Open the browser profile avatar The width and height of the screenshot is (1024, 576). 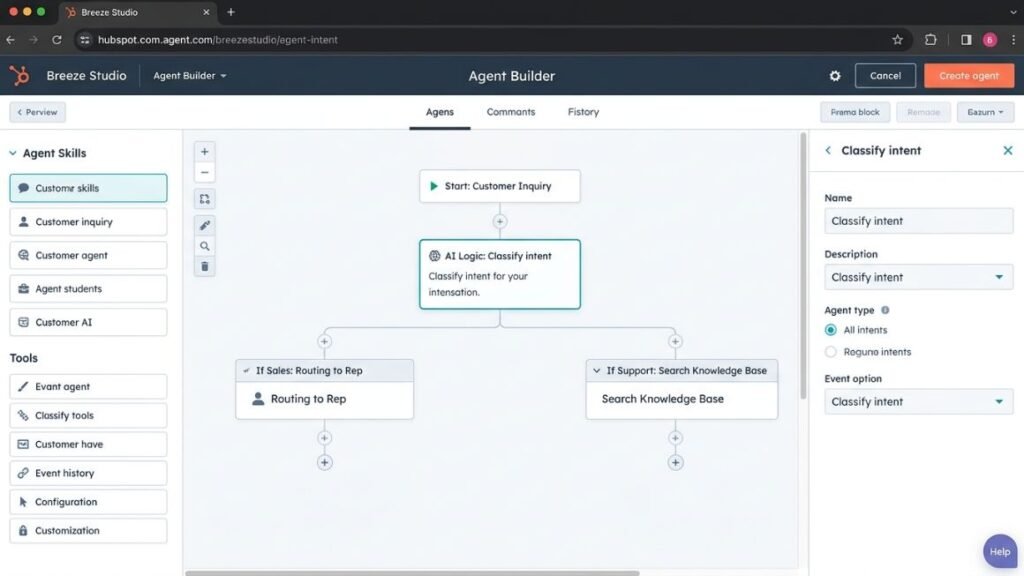[x=989, y=40]
